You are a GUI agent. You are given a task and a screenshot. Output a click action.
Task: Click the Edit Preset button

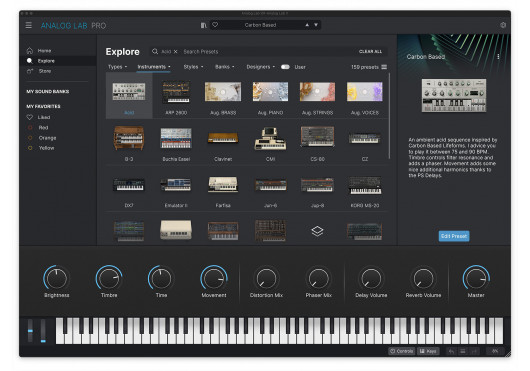point(454,236)
